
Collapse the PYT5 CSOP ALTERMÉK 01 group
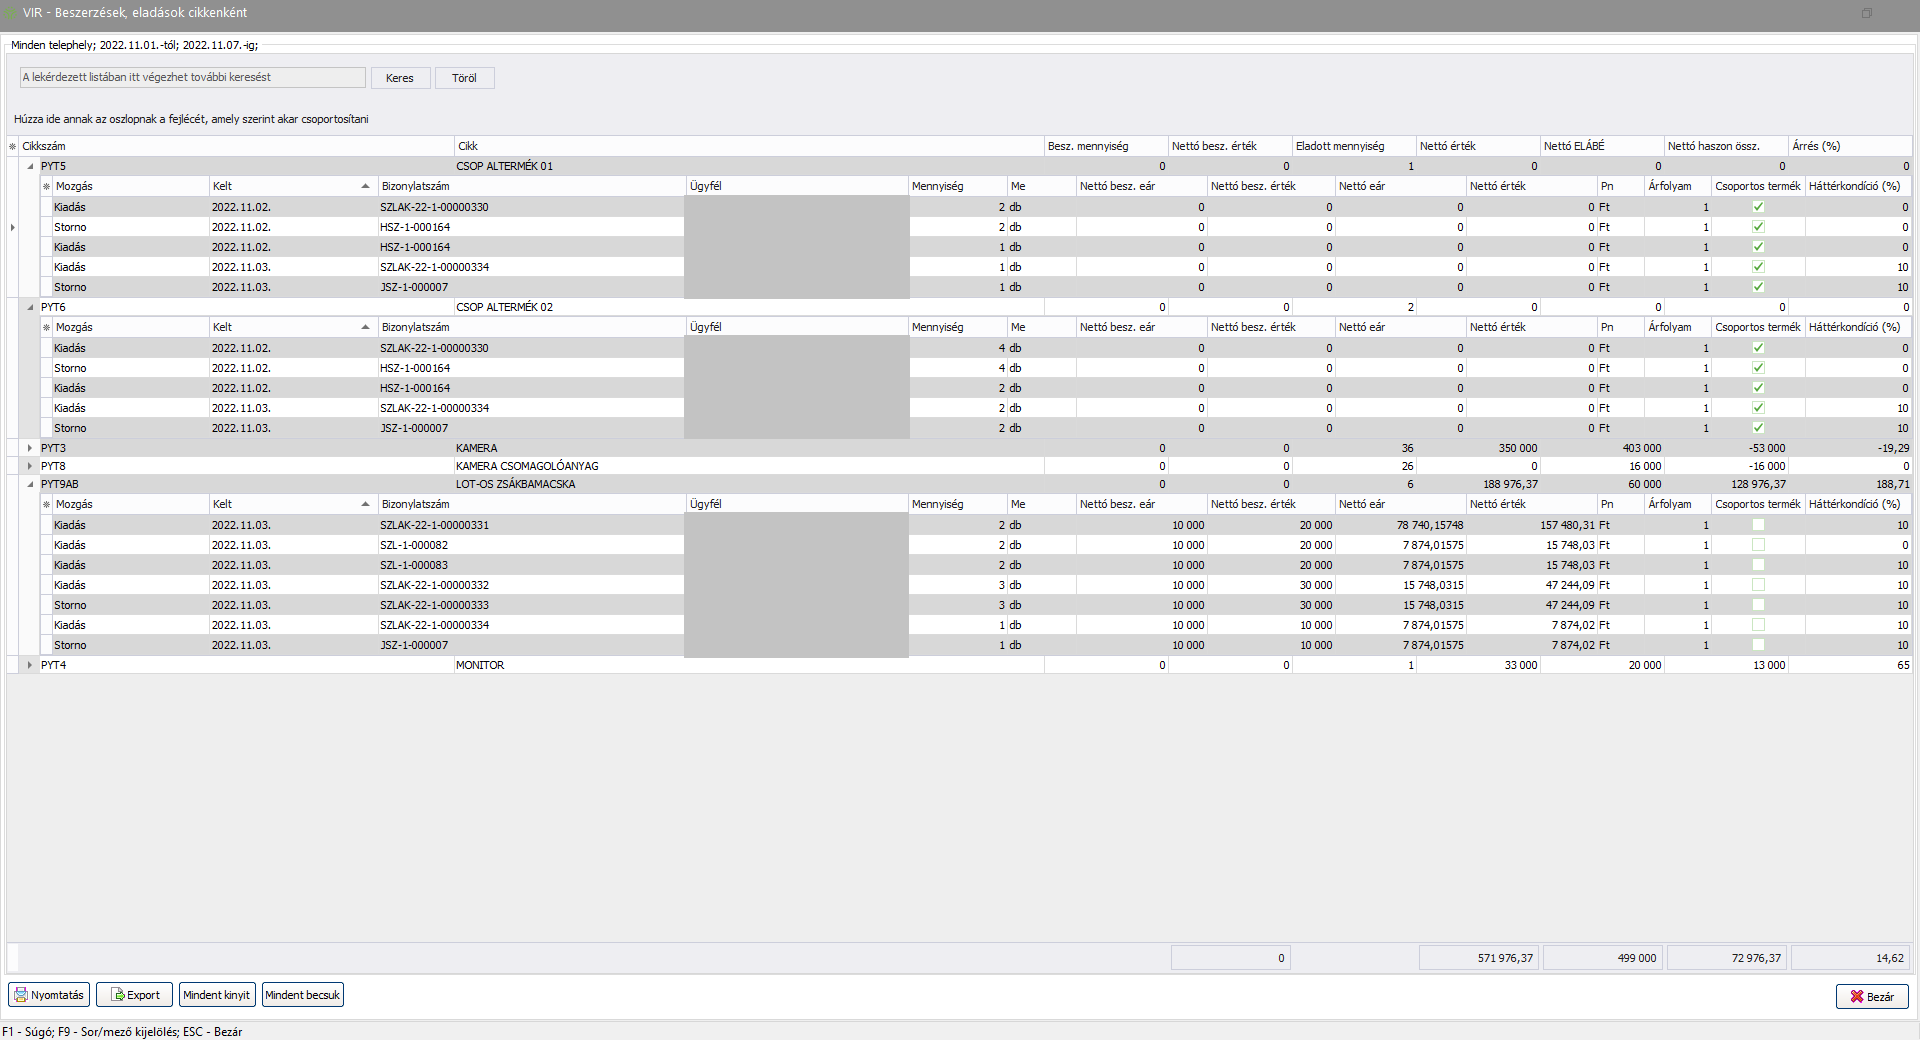point(30,166)
